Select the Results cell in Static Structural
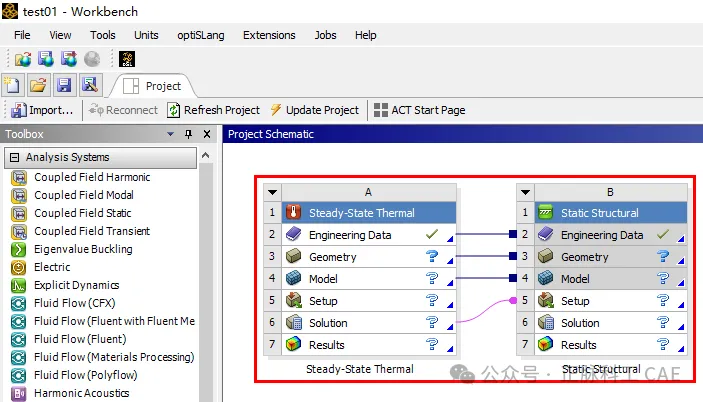The height and width of the screenshot is (402, 703). tap(578, 345)
